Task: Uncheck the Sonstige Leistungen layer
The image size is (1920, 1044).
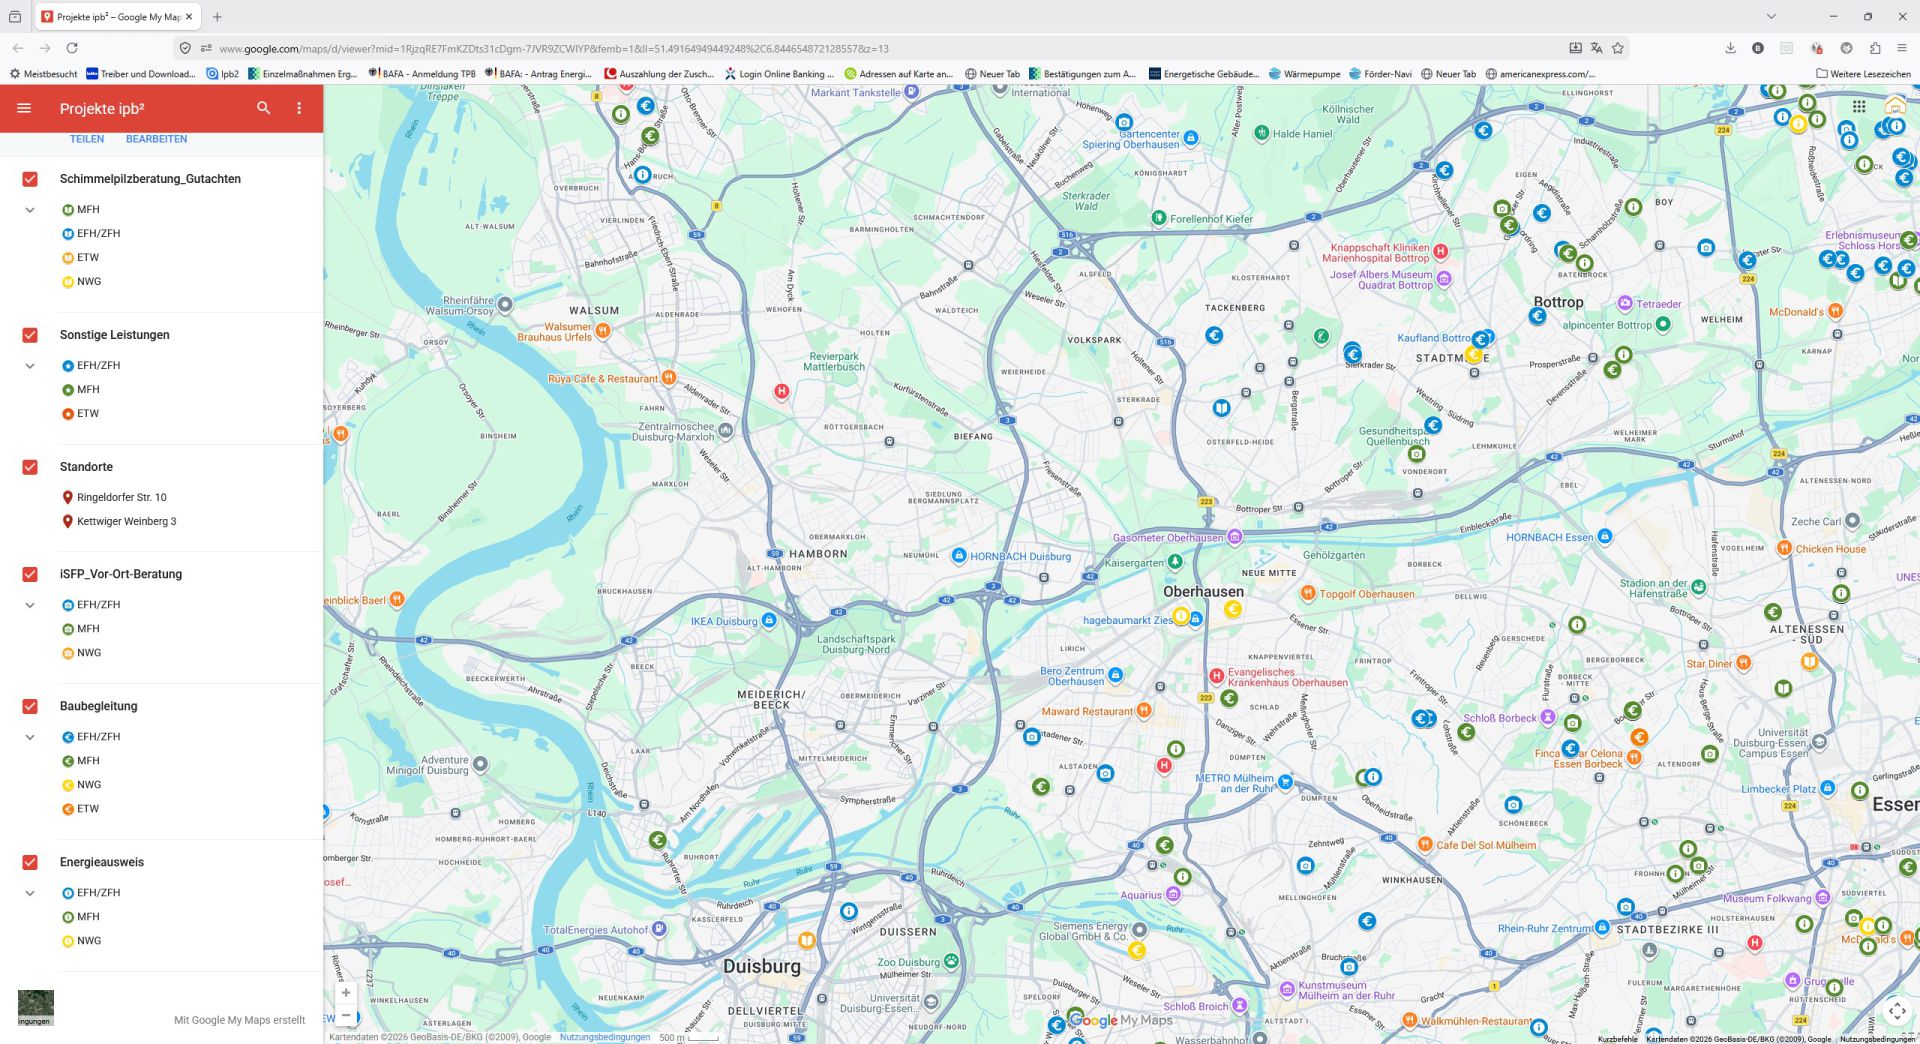Action: 30,335
